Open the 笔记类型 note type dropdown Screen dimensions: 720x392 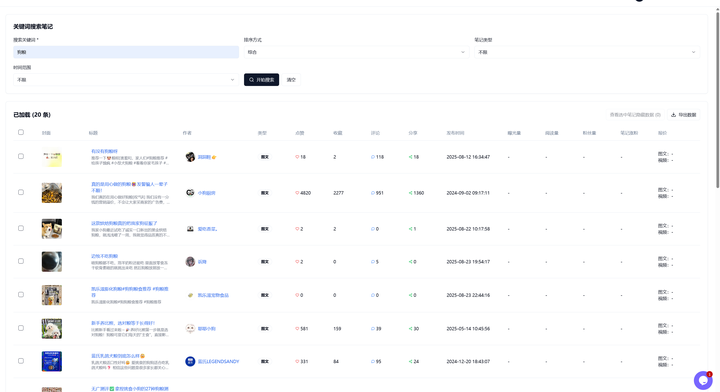coord(587,52)
